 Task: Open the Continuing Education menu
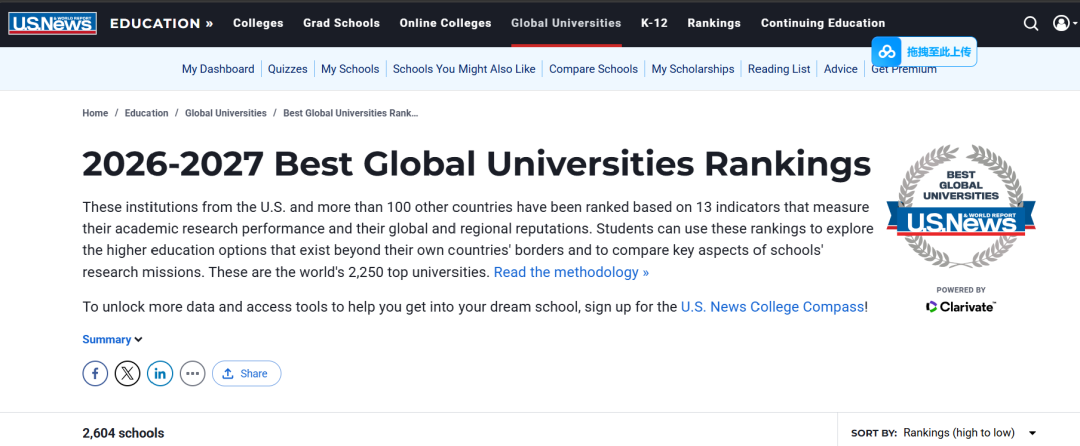point(823,23)
